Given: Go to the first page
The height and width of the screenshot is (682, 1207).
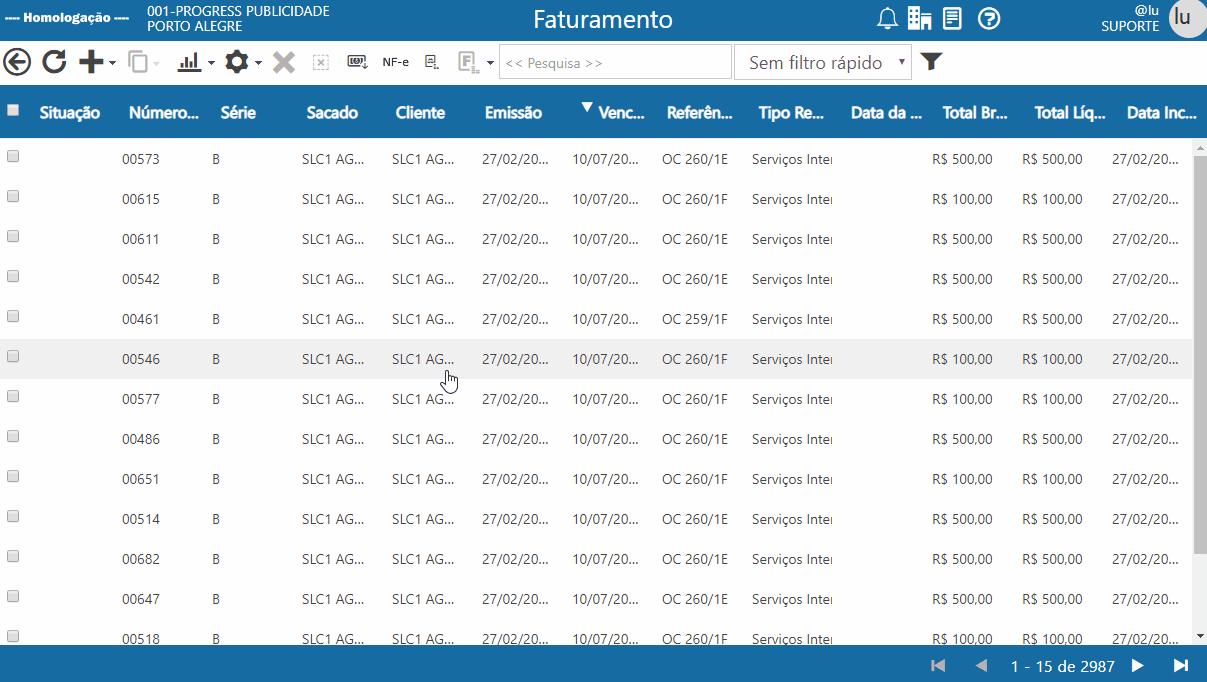Looking at the screenshot, I should 938,666.
